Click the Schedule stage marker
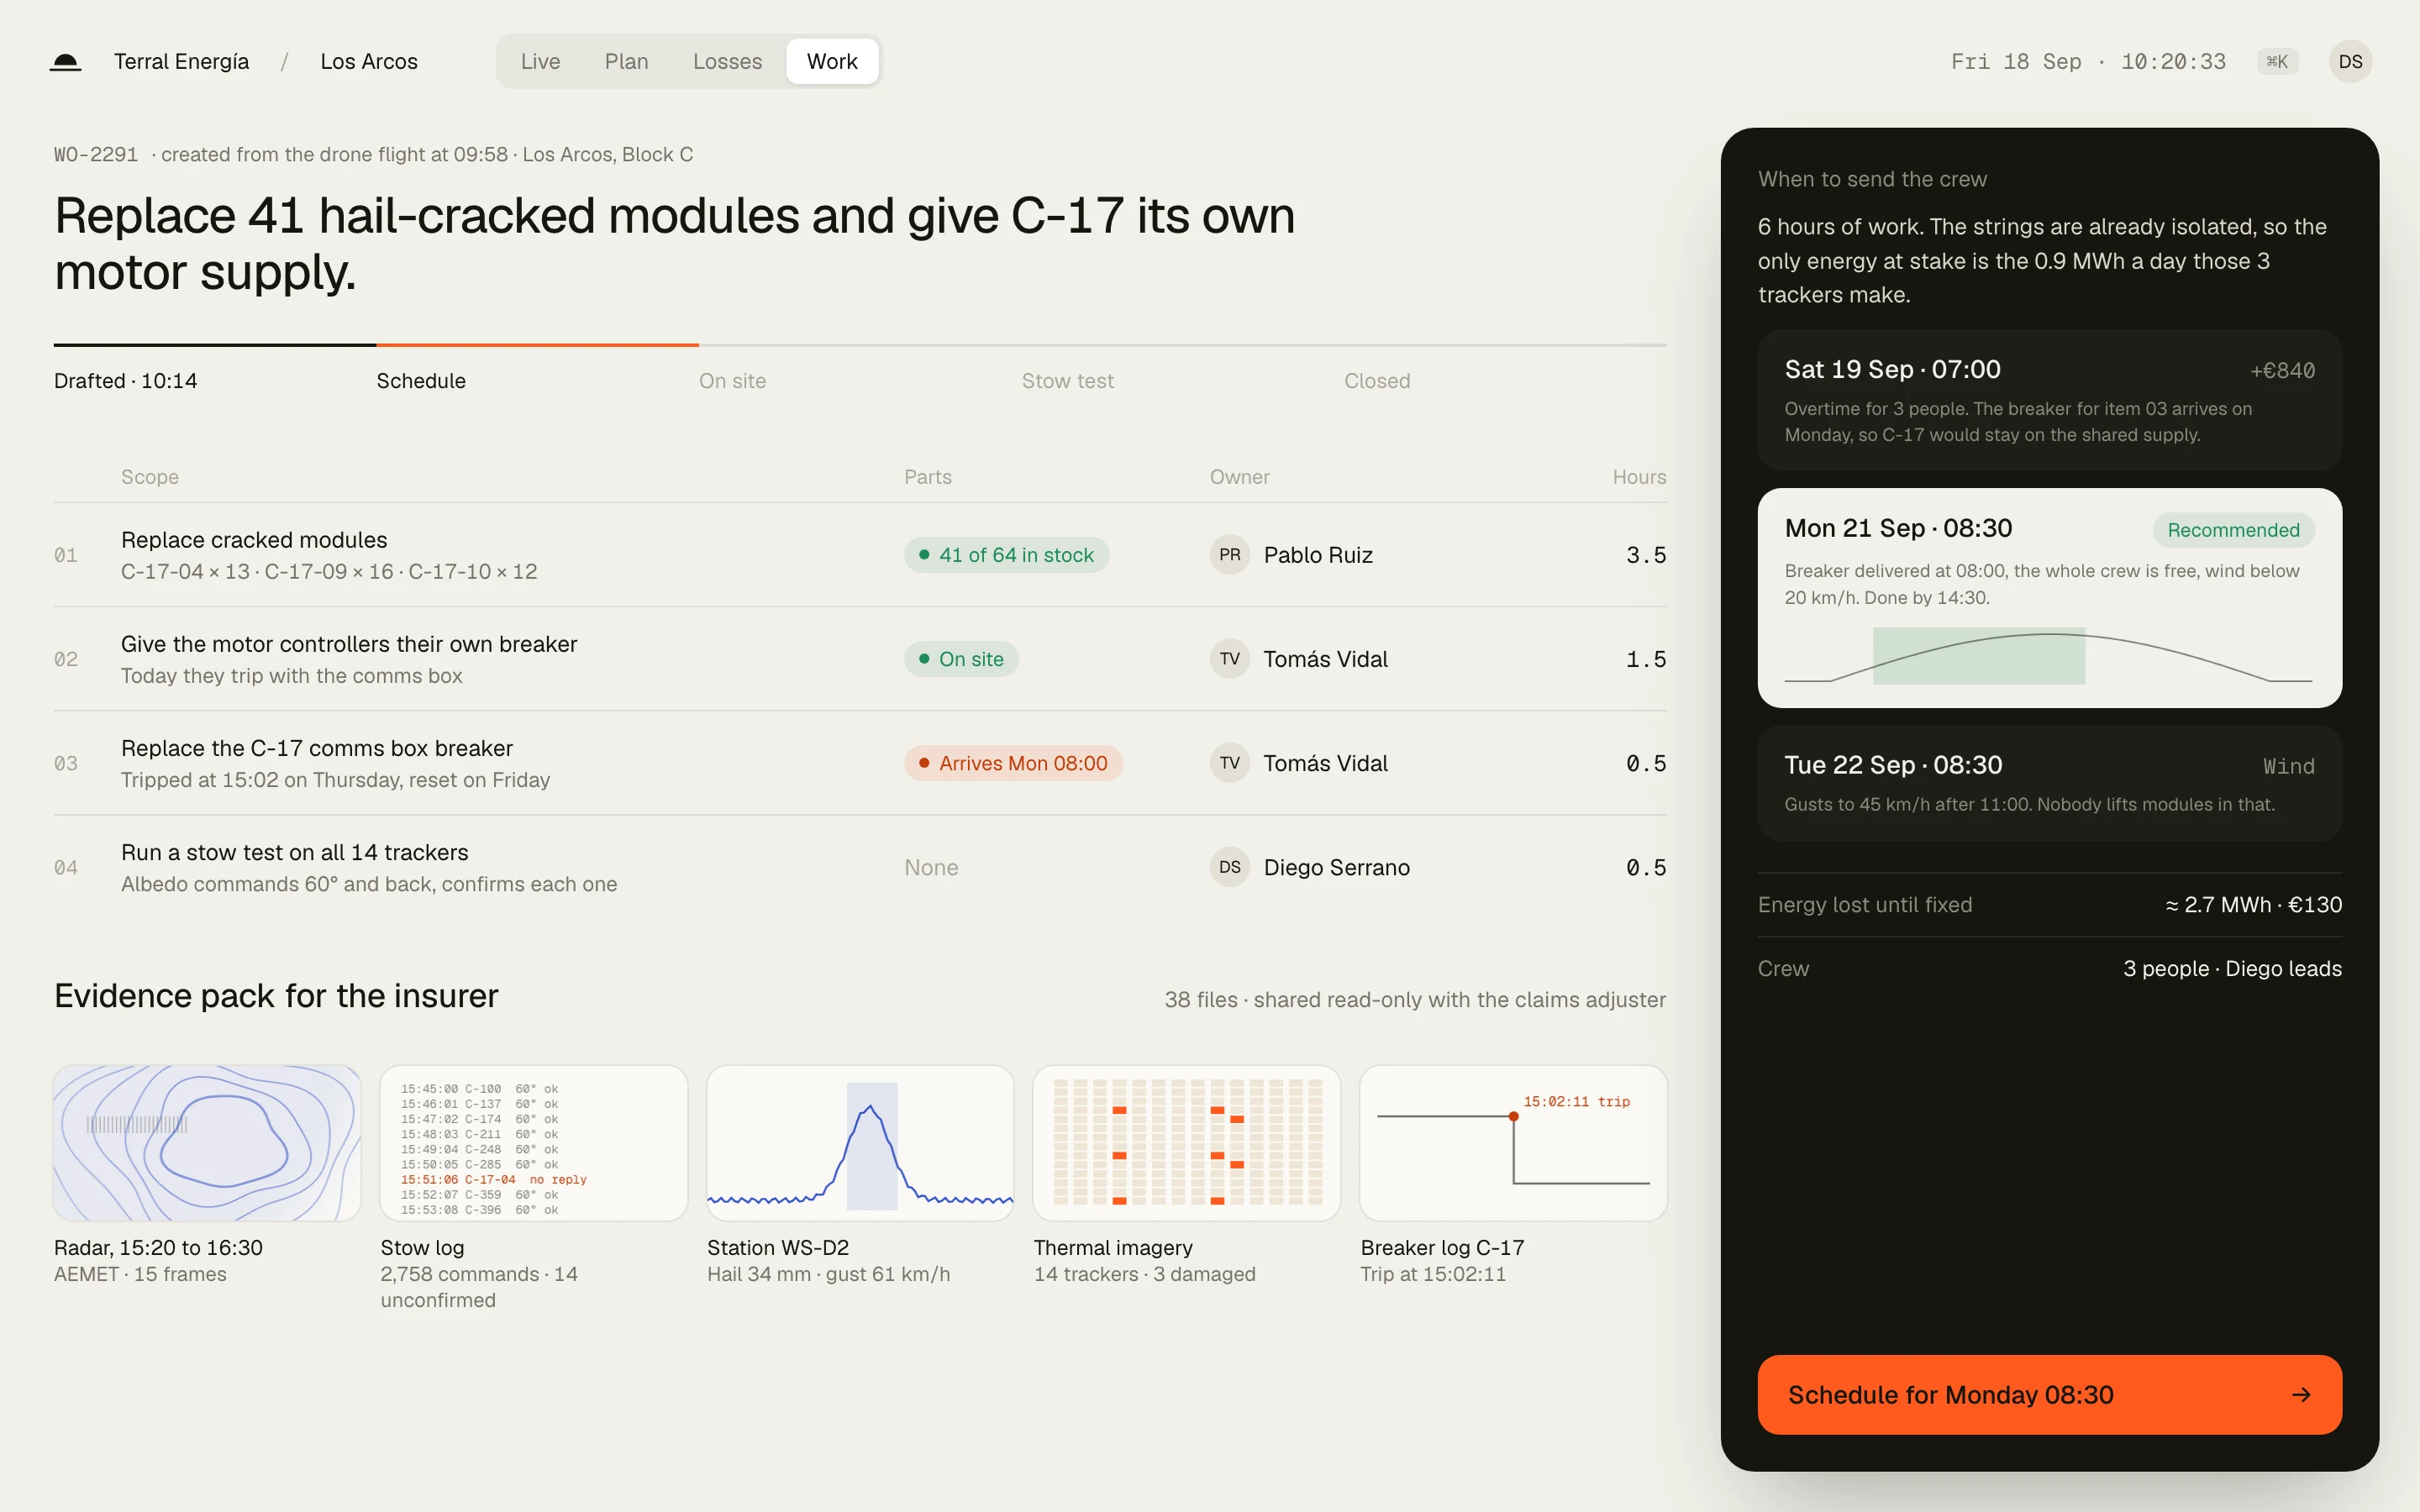2420x1512 pixels. (421, 381)
